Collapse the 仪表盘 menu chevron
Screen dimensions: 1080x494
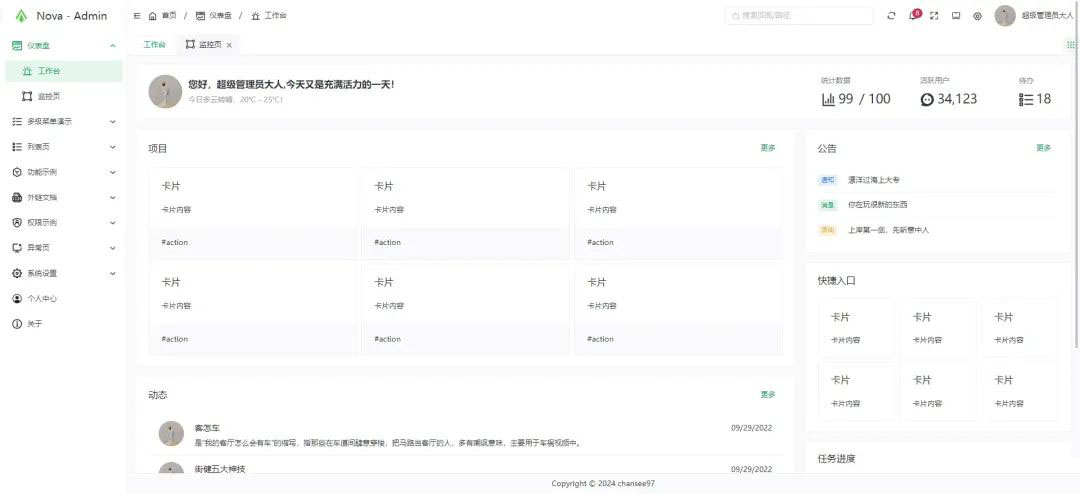coord(113,45)
